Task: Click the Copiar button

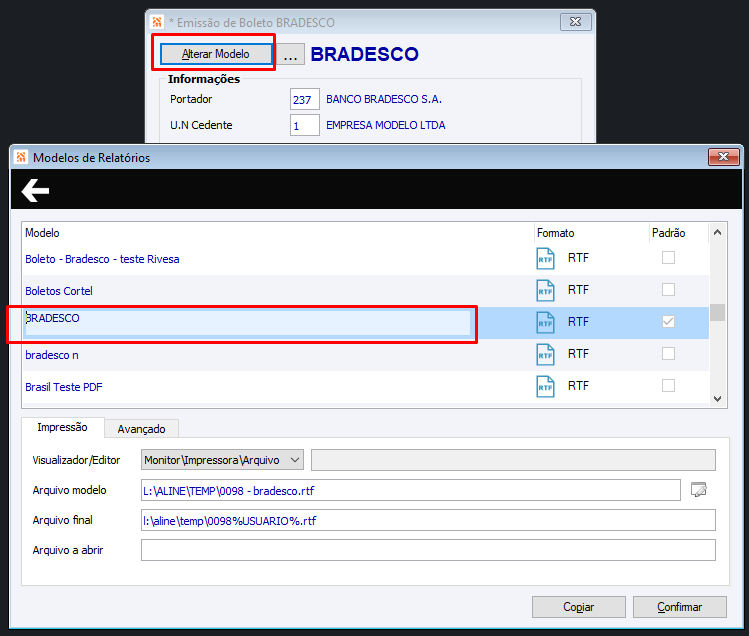Action: point(578,607)
